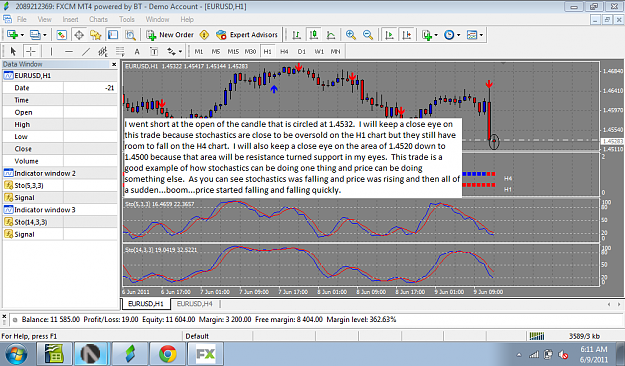Viewport: 625px width, 366px height.
Task: Open the Windows Start menu
Action: point(16,354)
